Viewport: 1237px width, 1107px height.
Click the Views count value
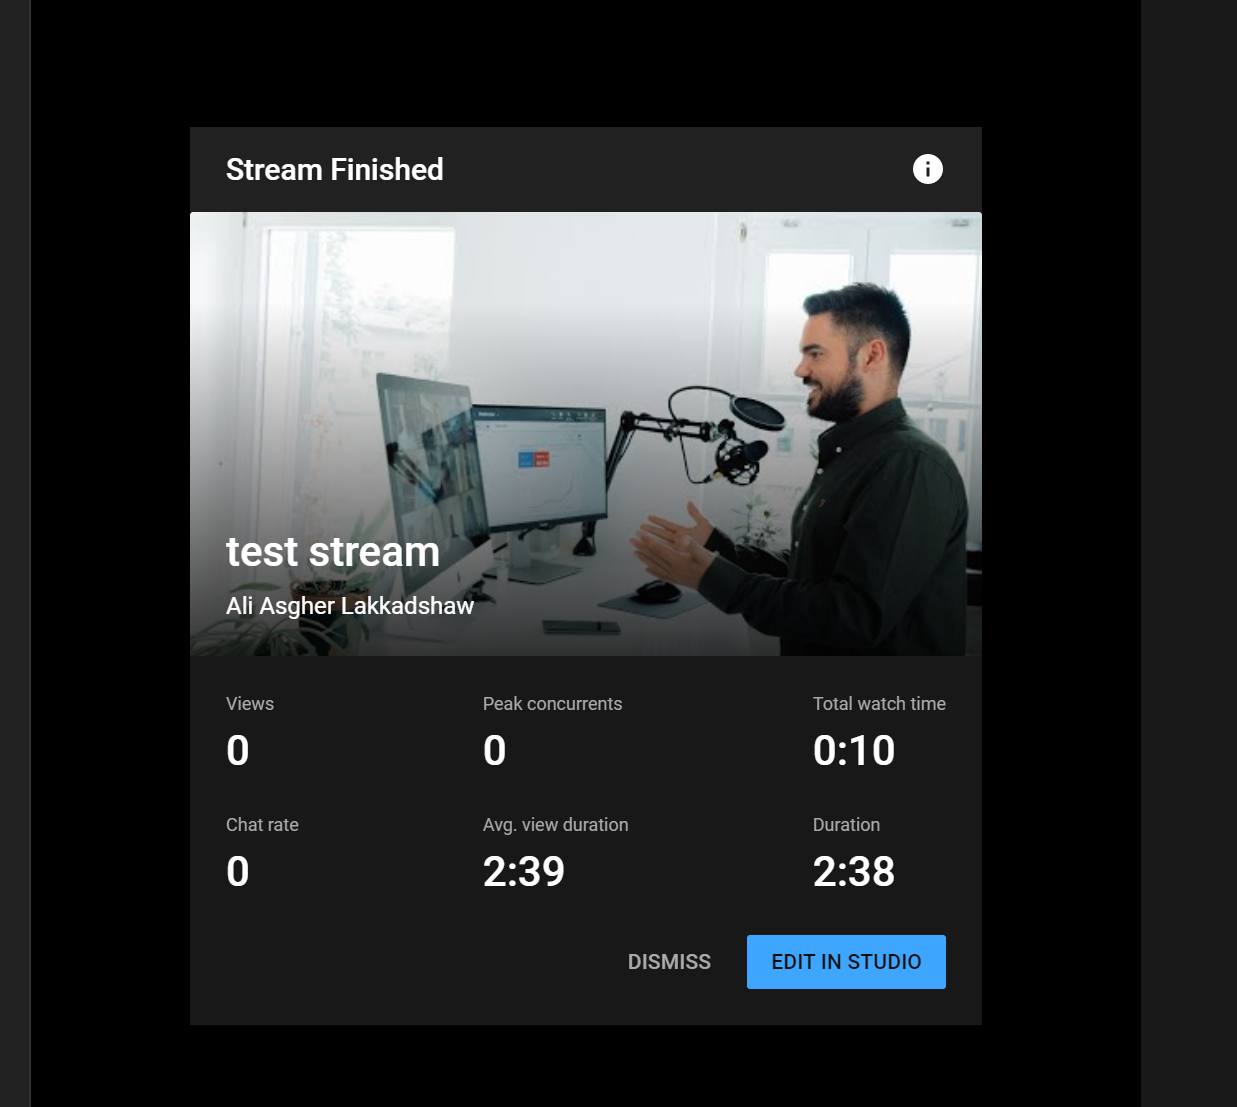(x=238, y=750)
